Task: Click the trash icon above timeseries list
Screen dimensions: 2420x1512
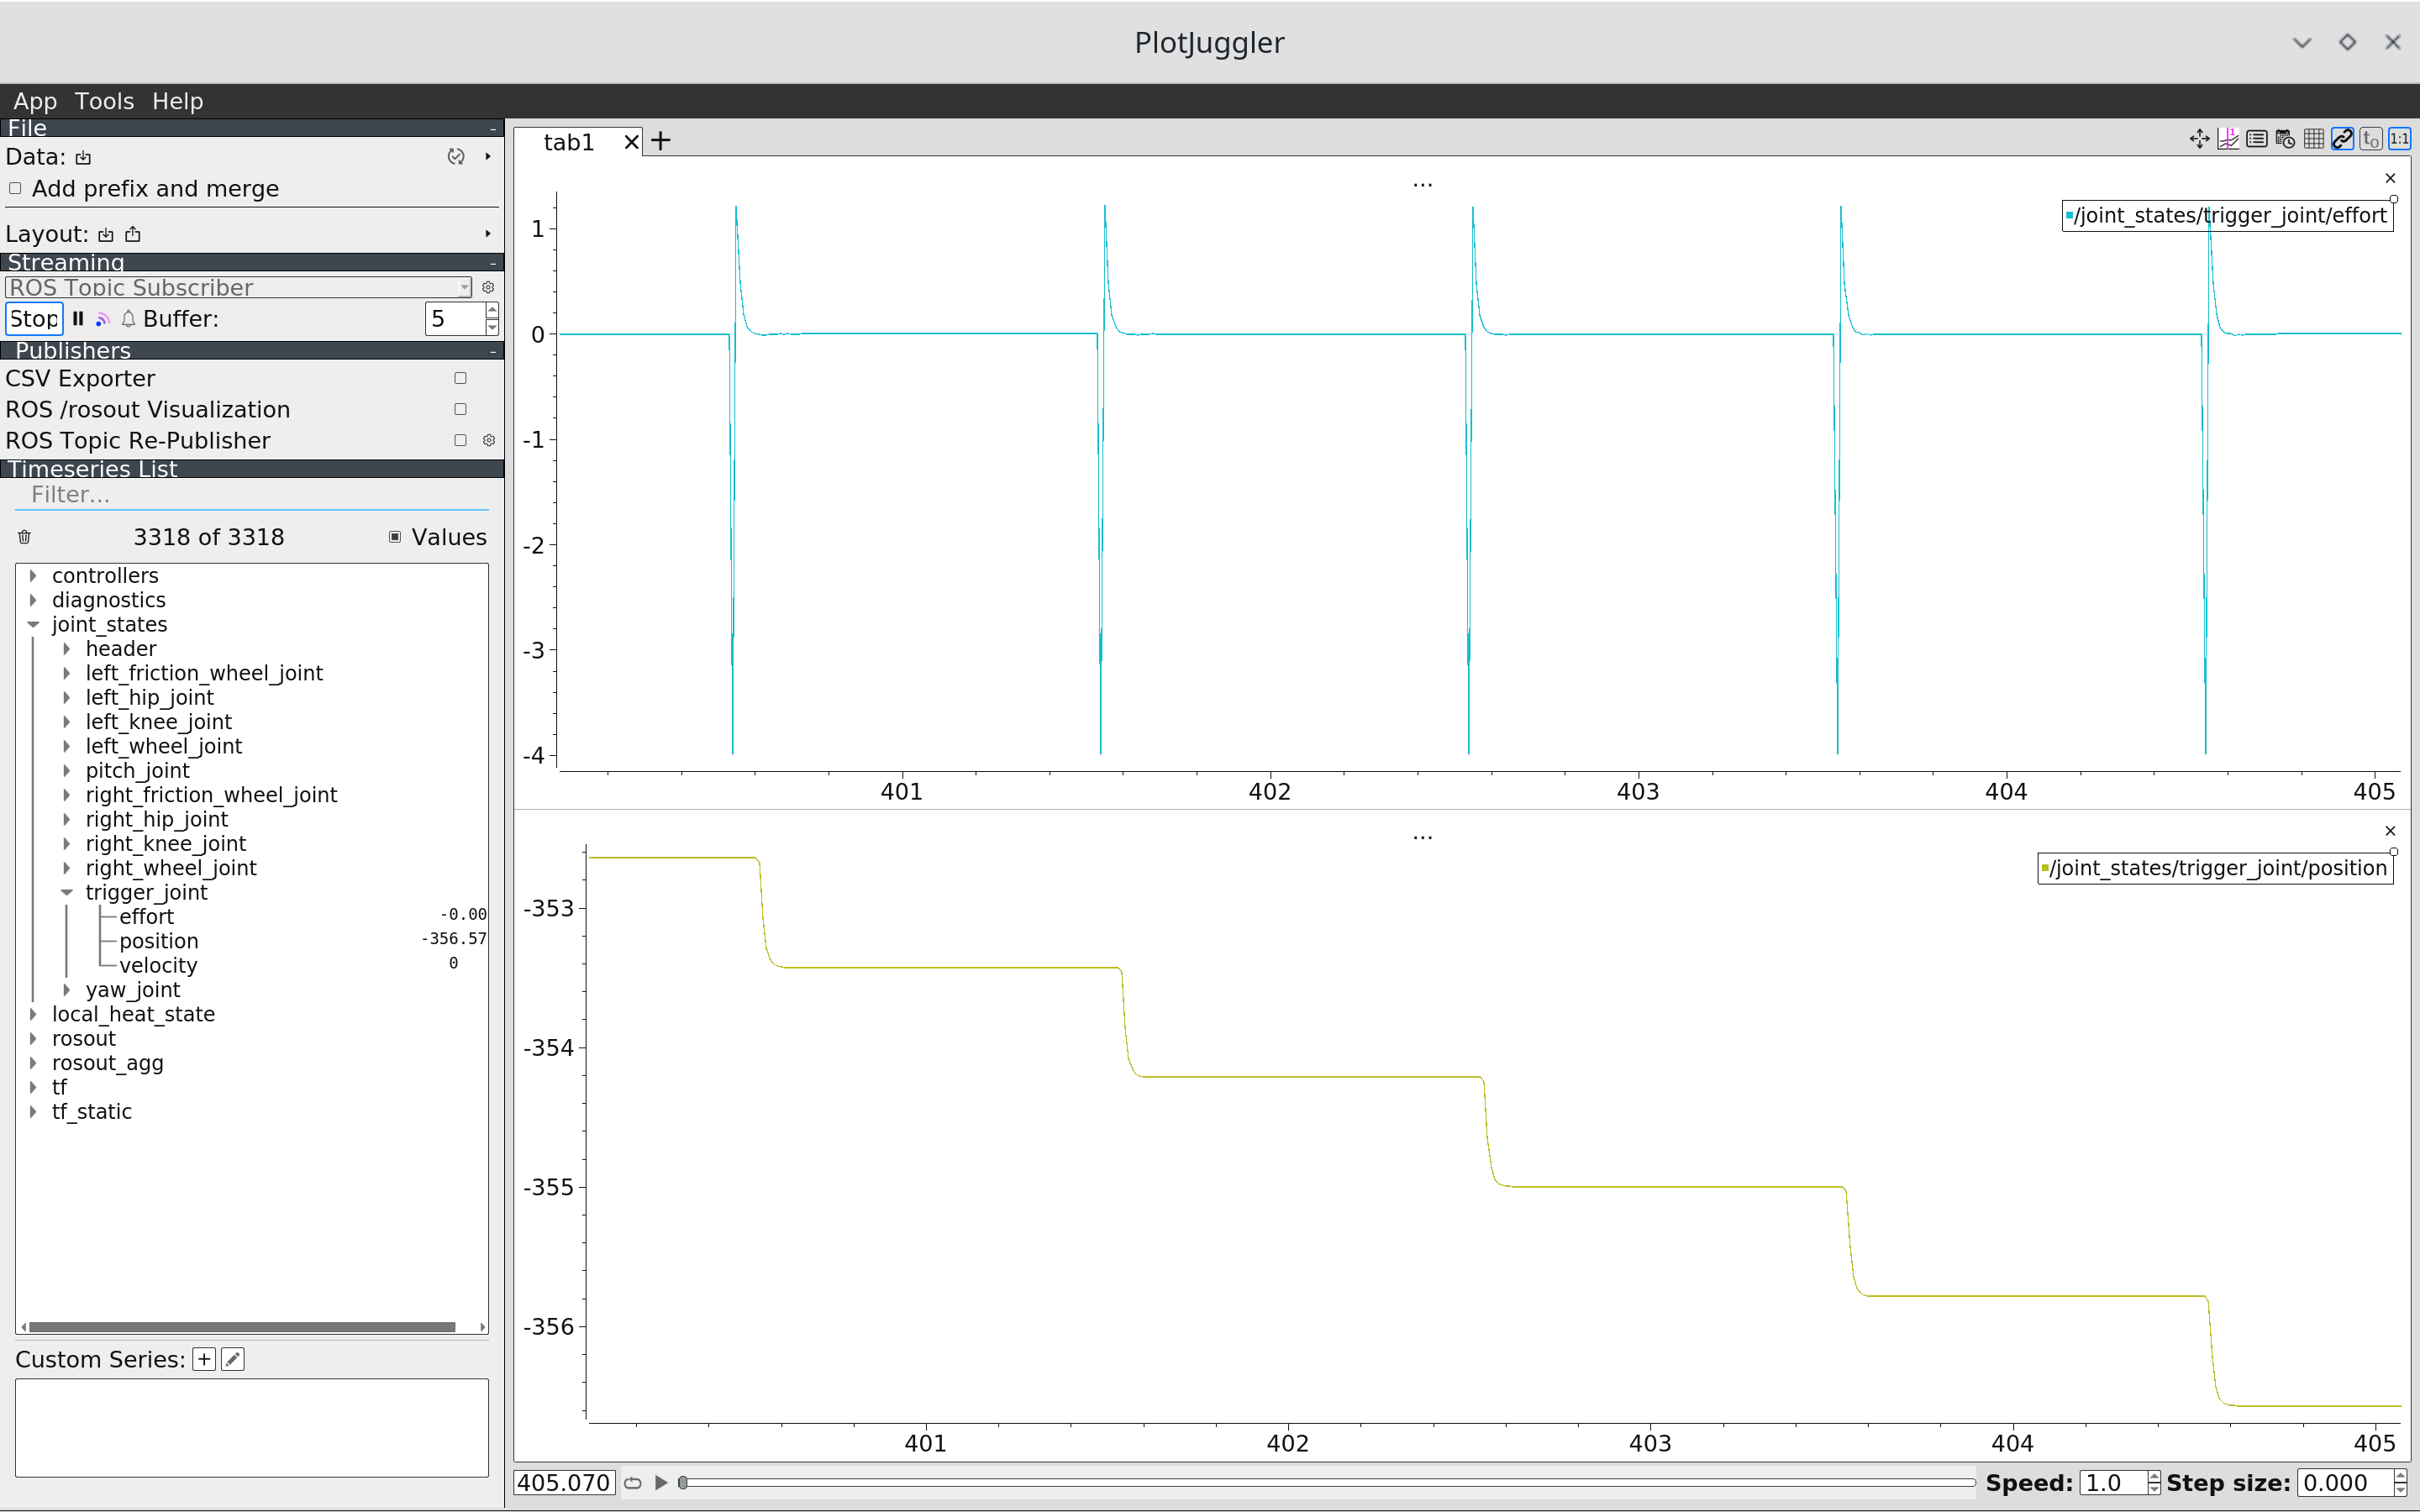Action: click(25, 538)
